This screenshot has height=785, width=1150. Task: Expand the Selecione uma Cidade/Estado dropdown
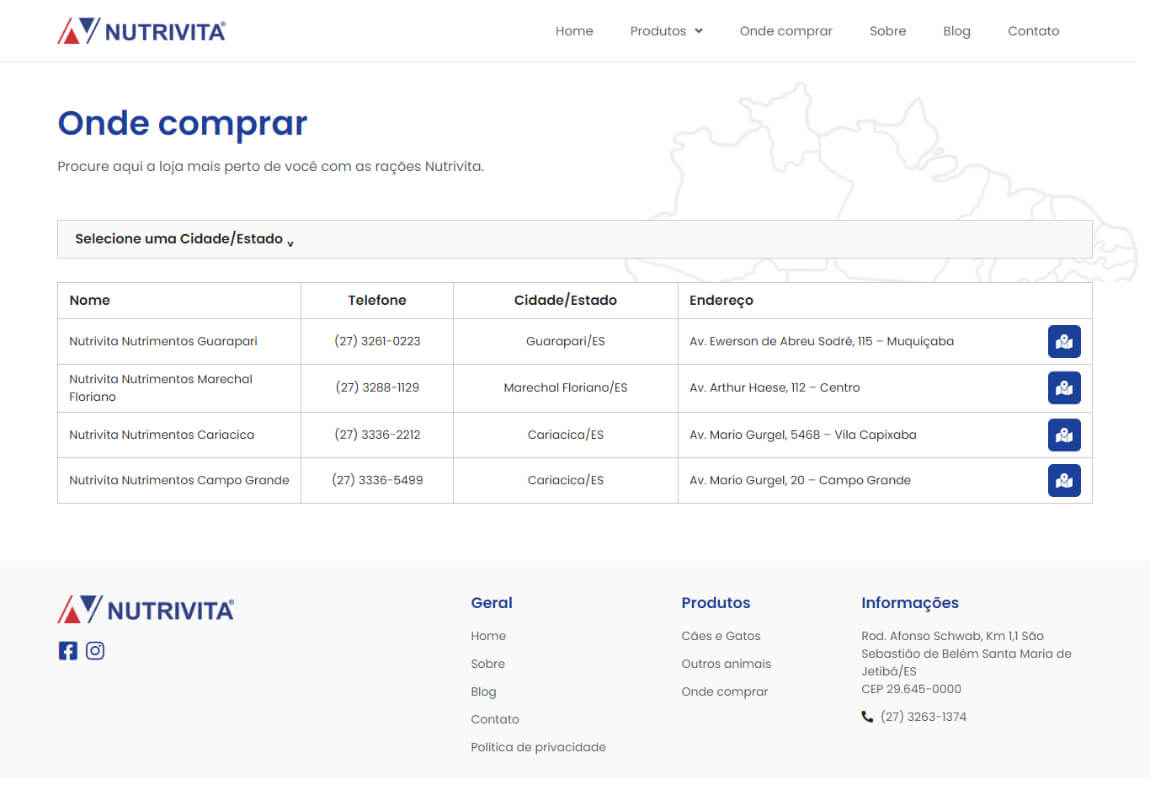coord(184,240)
